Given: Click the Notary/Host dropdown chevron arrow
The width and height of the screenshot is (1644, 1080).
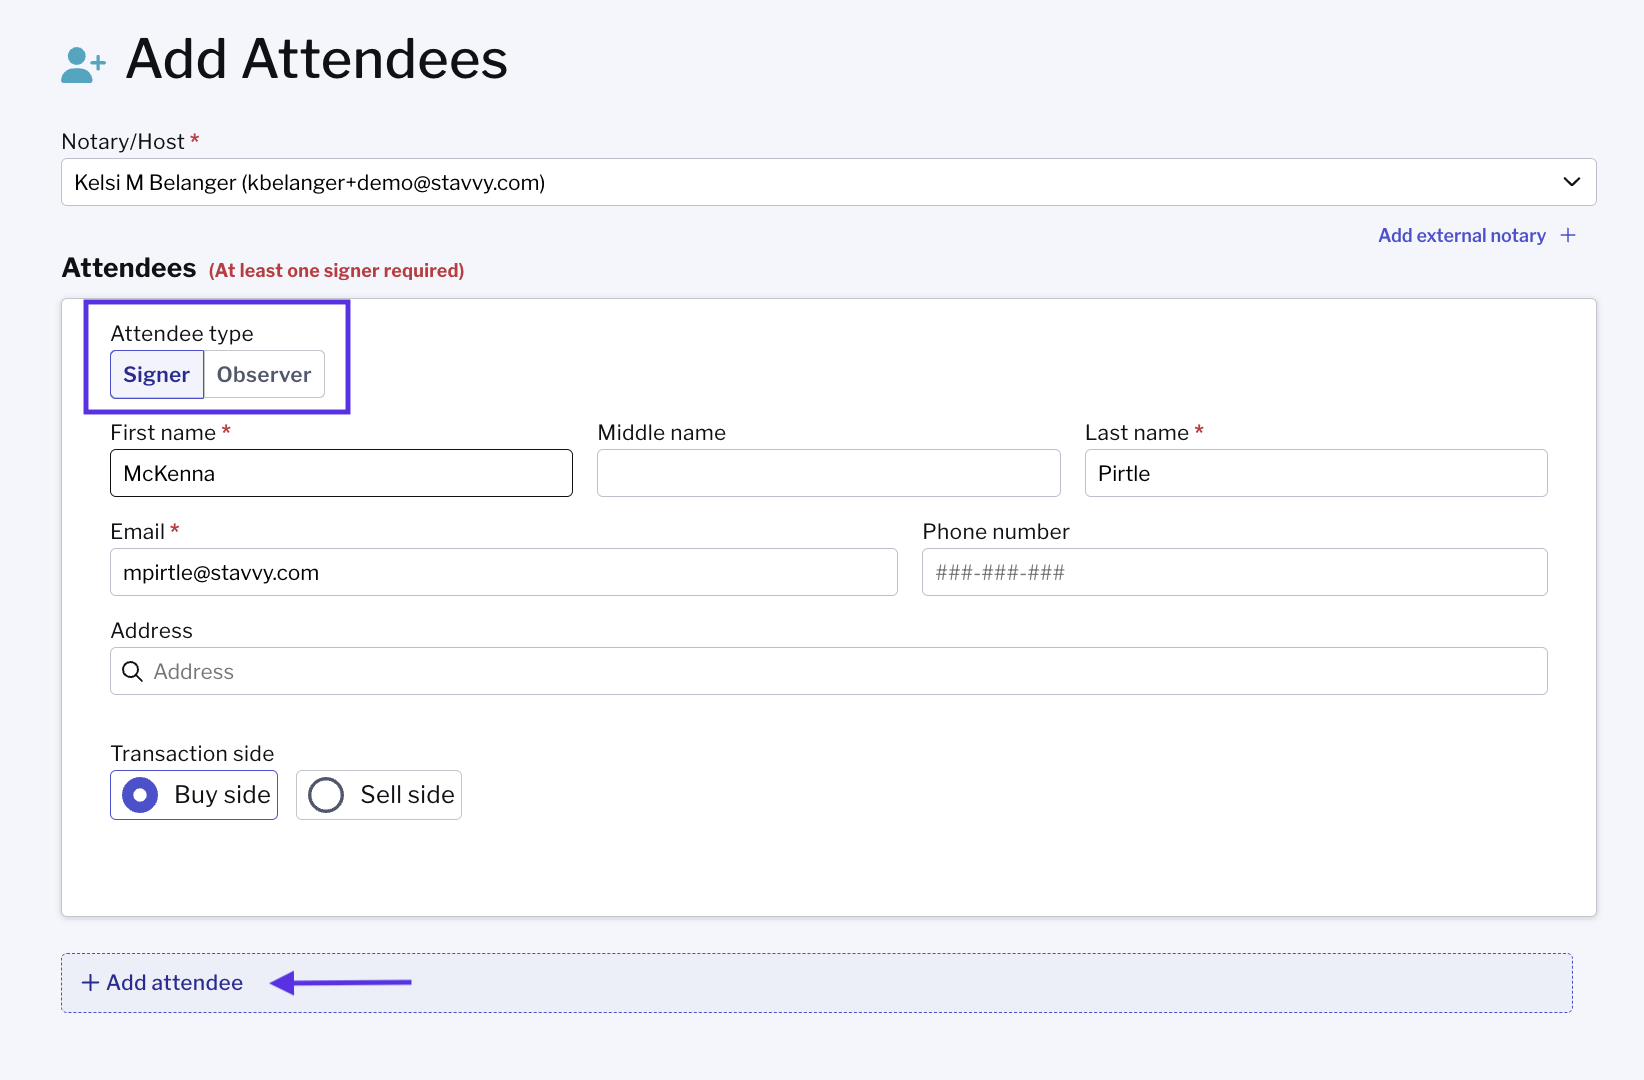Looking at the screenshot, I should 1571,182.
